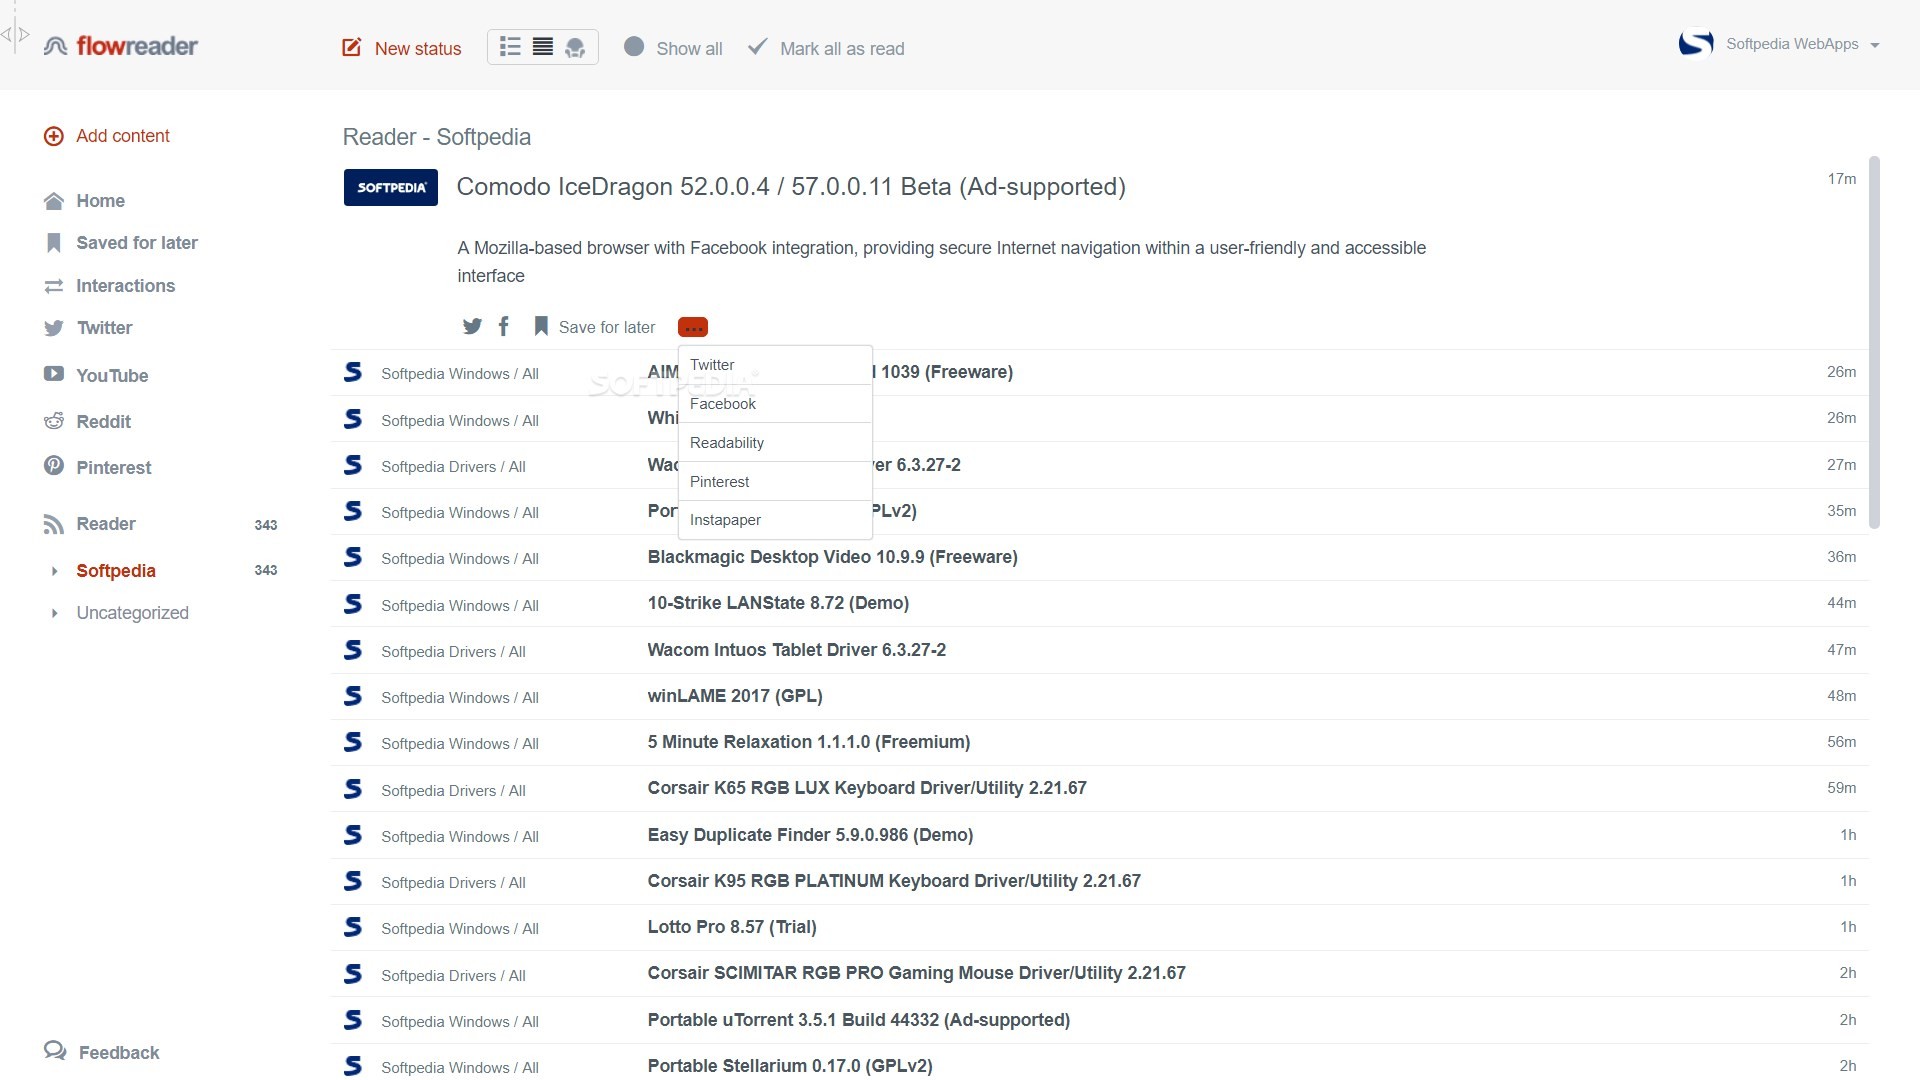This screenshot has height=1080, width=1920.
Task: Open the flowreader logo home link
Action: pos(121,46)
